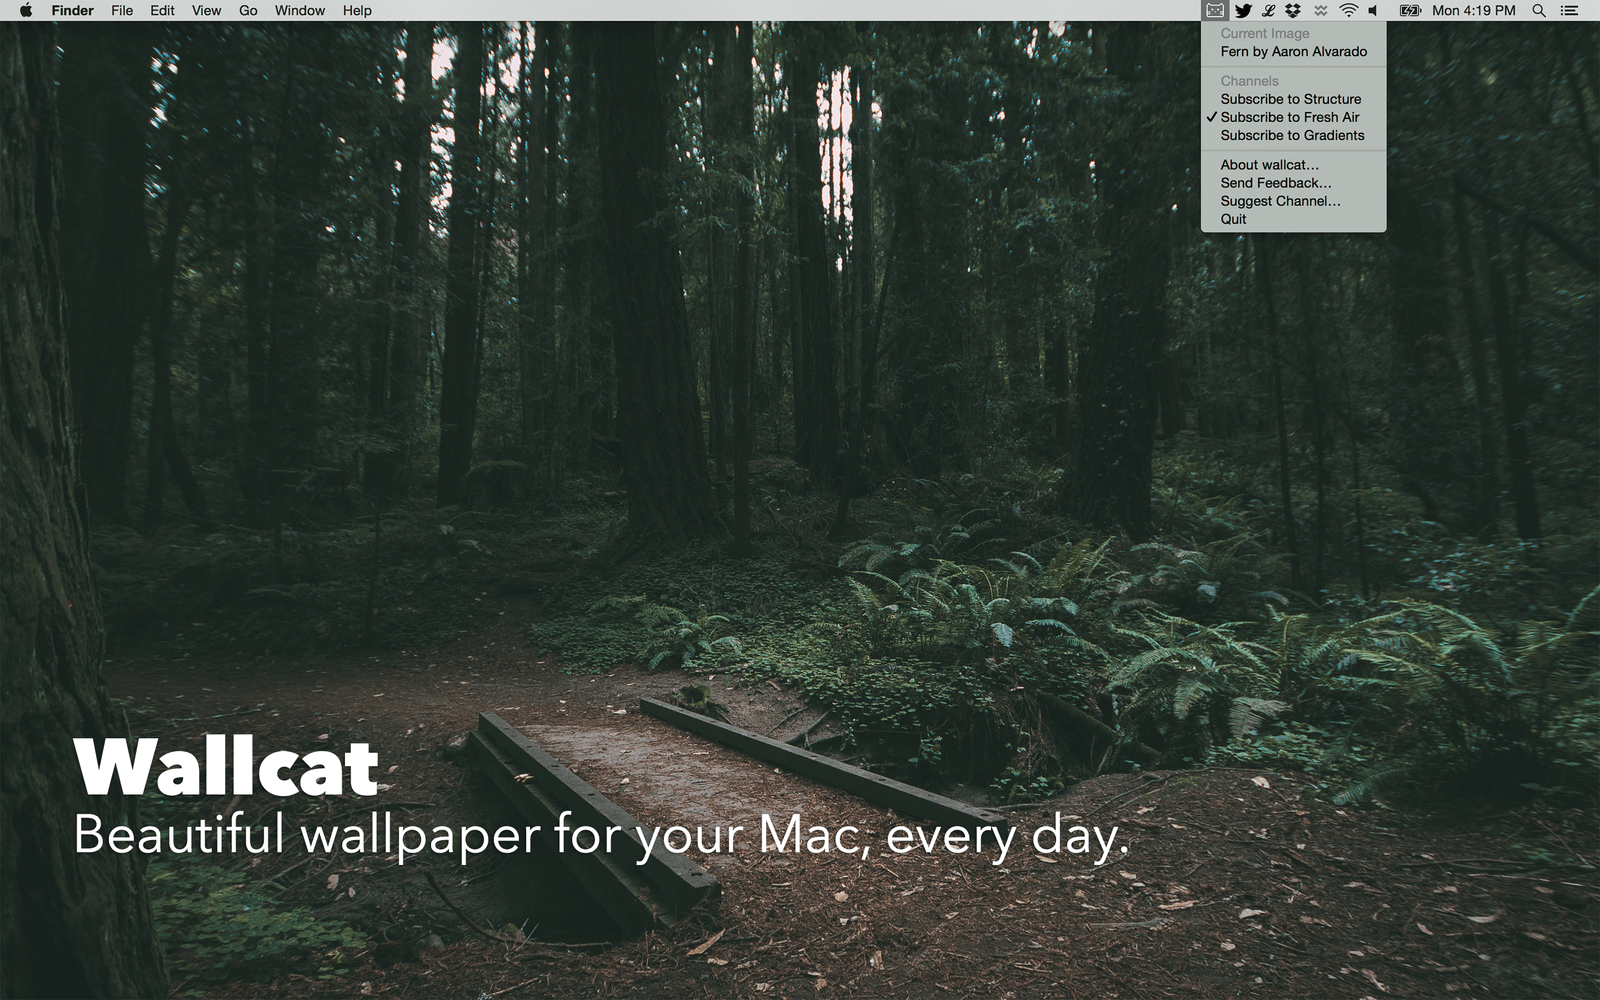Quit Wallcat from the menu
This screenshot has width=1600, height=1000.
[1293, 219]
